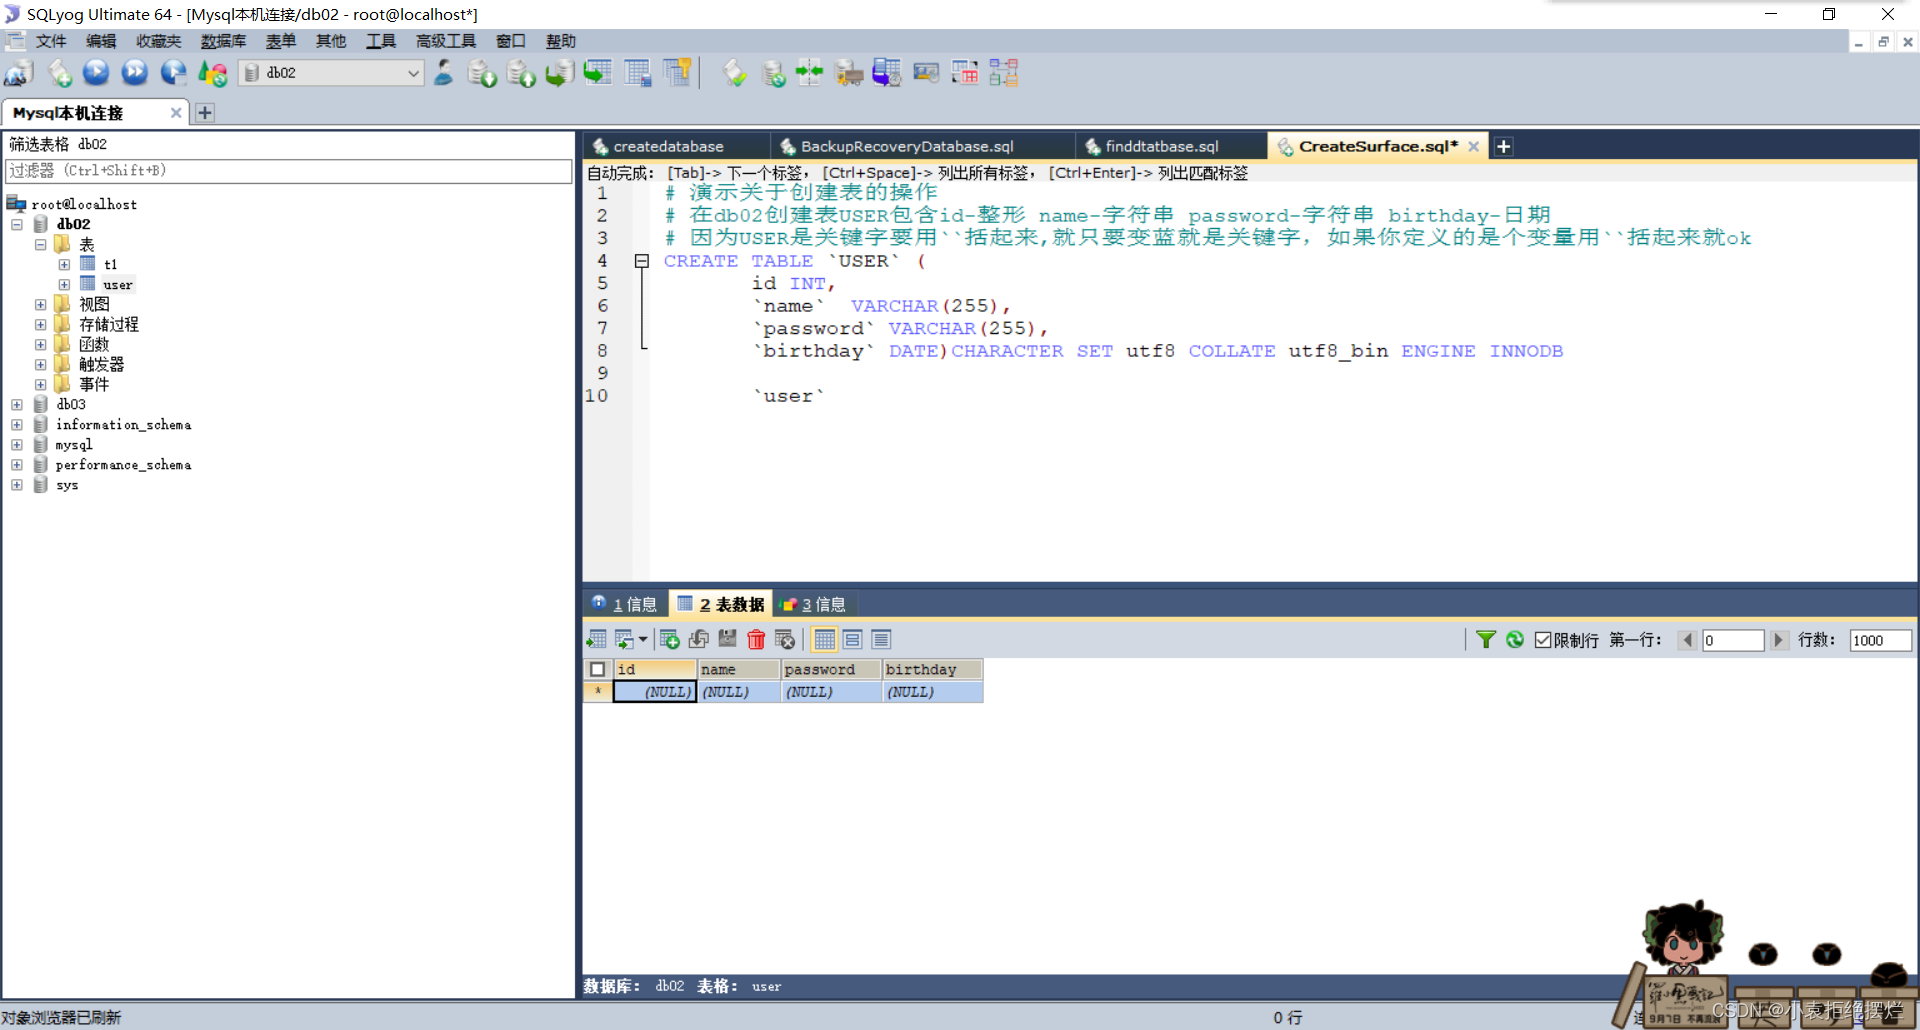Click the import external data icon
The width and height of the screenshot is (1920, 1030).
coord(482,73)
